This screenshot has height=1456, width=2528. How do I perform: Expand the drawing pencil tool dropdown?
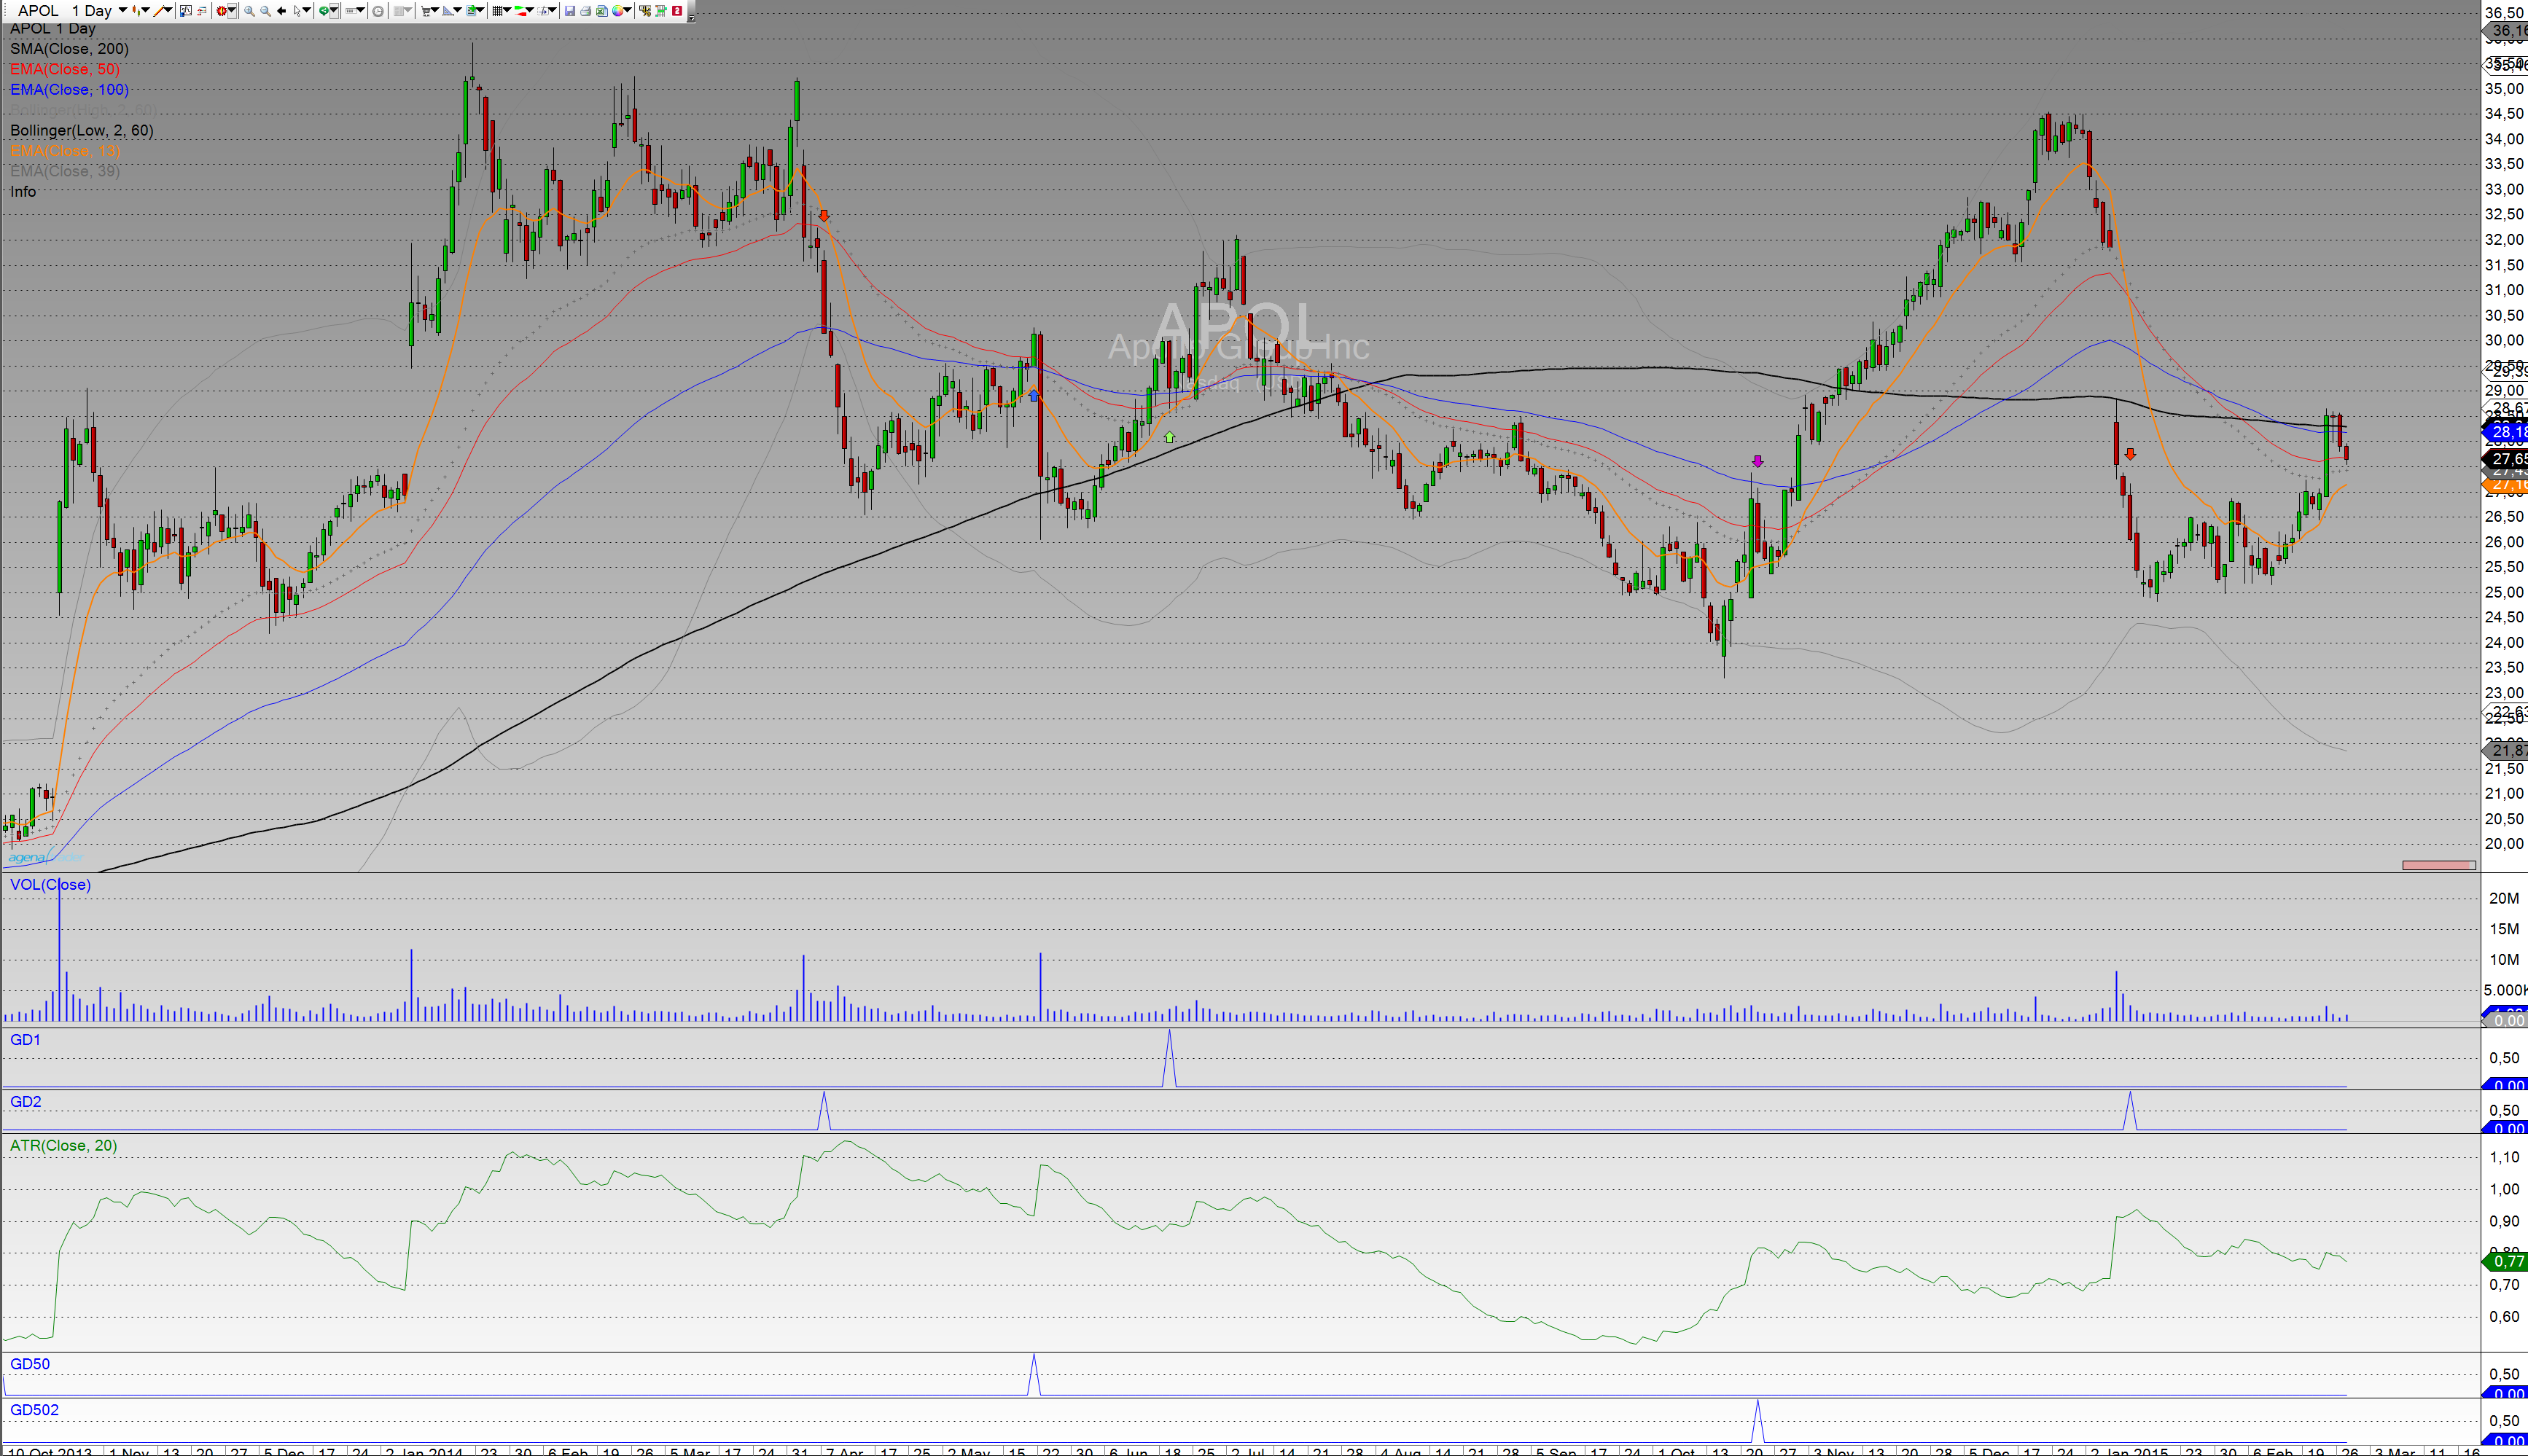(169, 10)
